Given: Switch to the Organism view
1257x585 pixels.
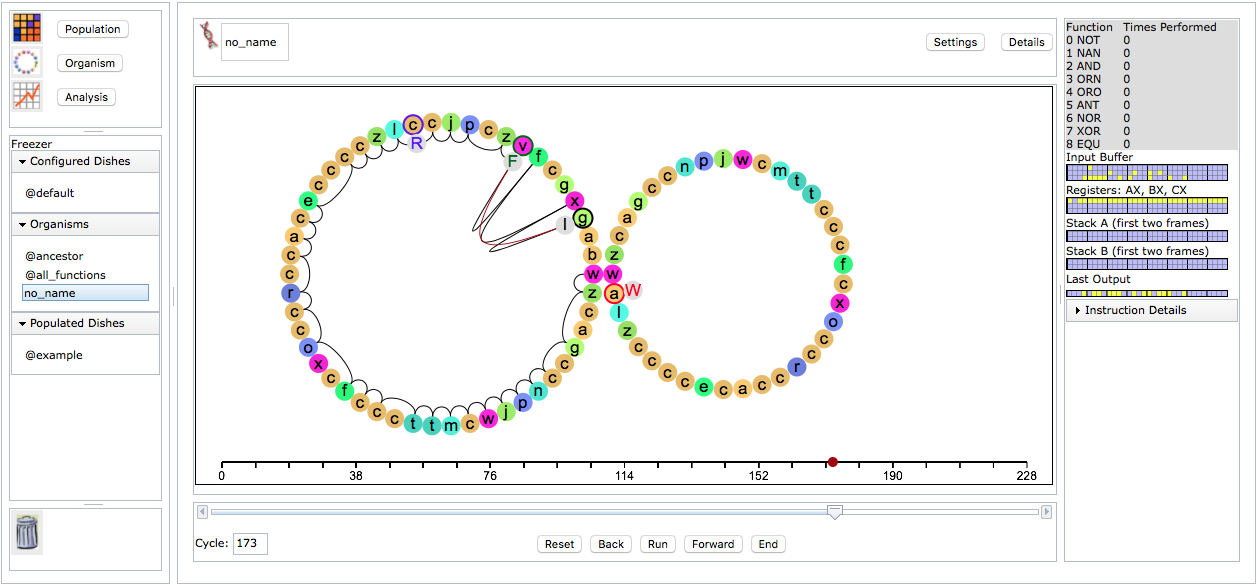Looking at the screenshot, I should click(90, 63).
